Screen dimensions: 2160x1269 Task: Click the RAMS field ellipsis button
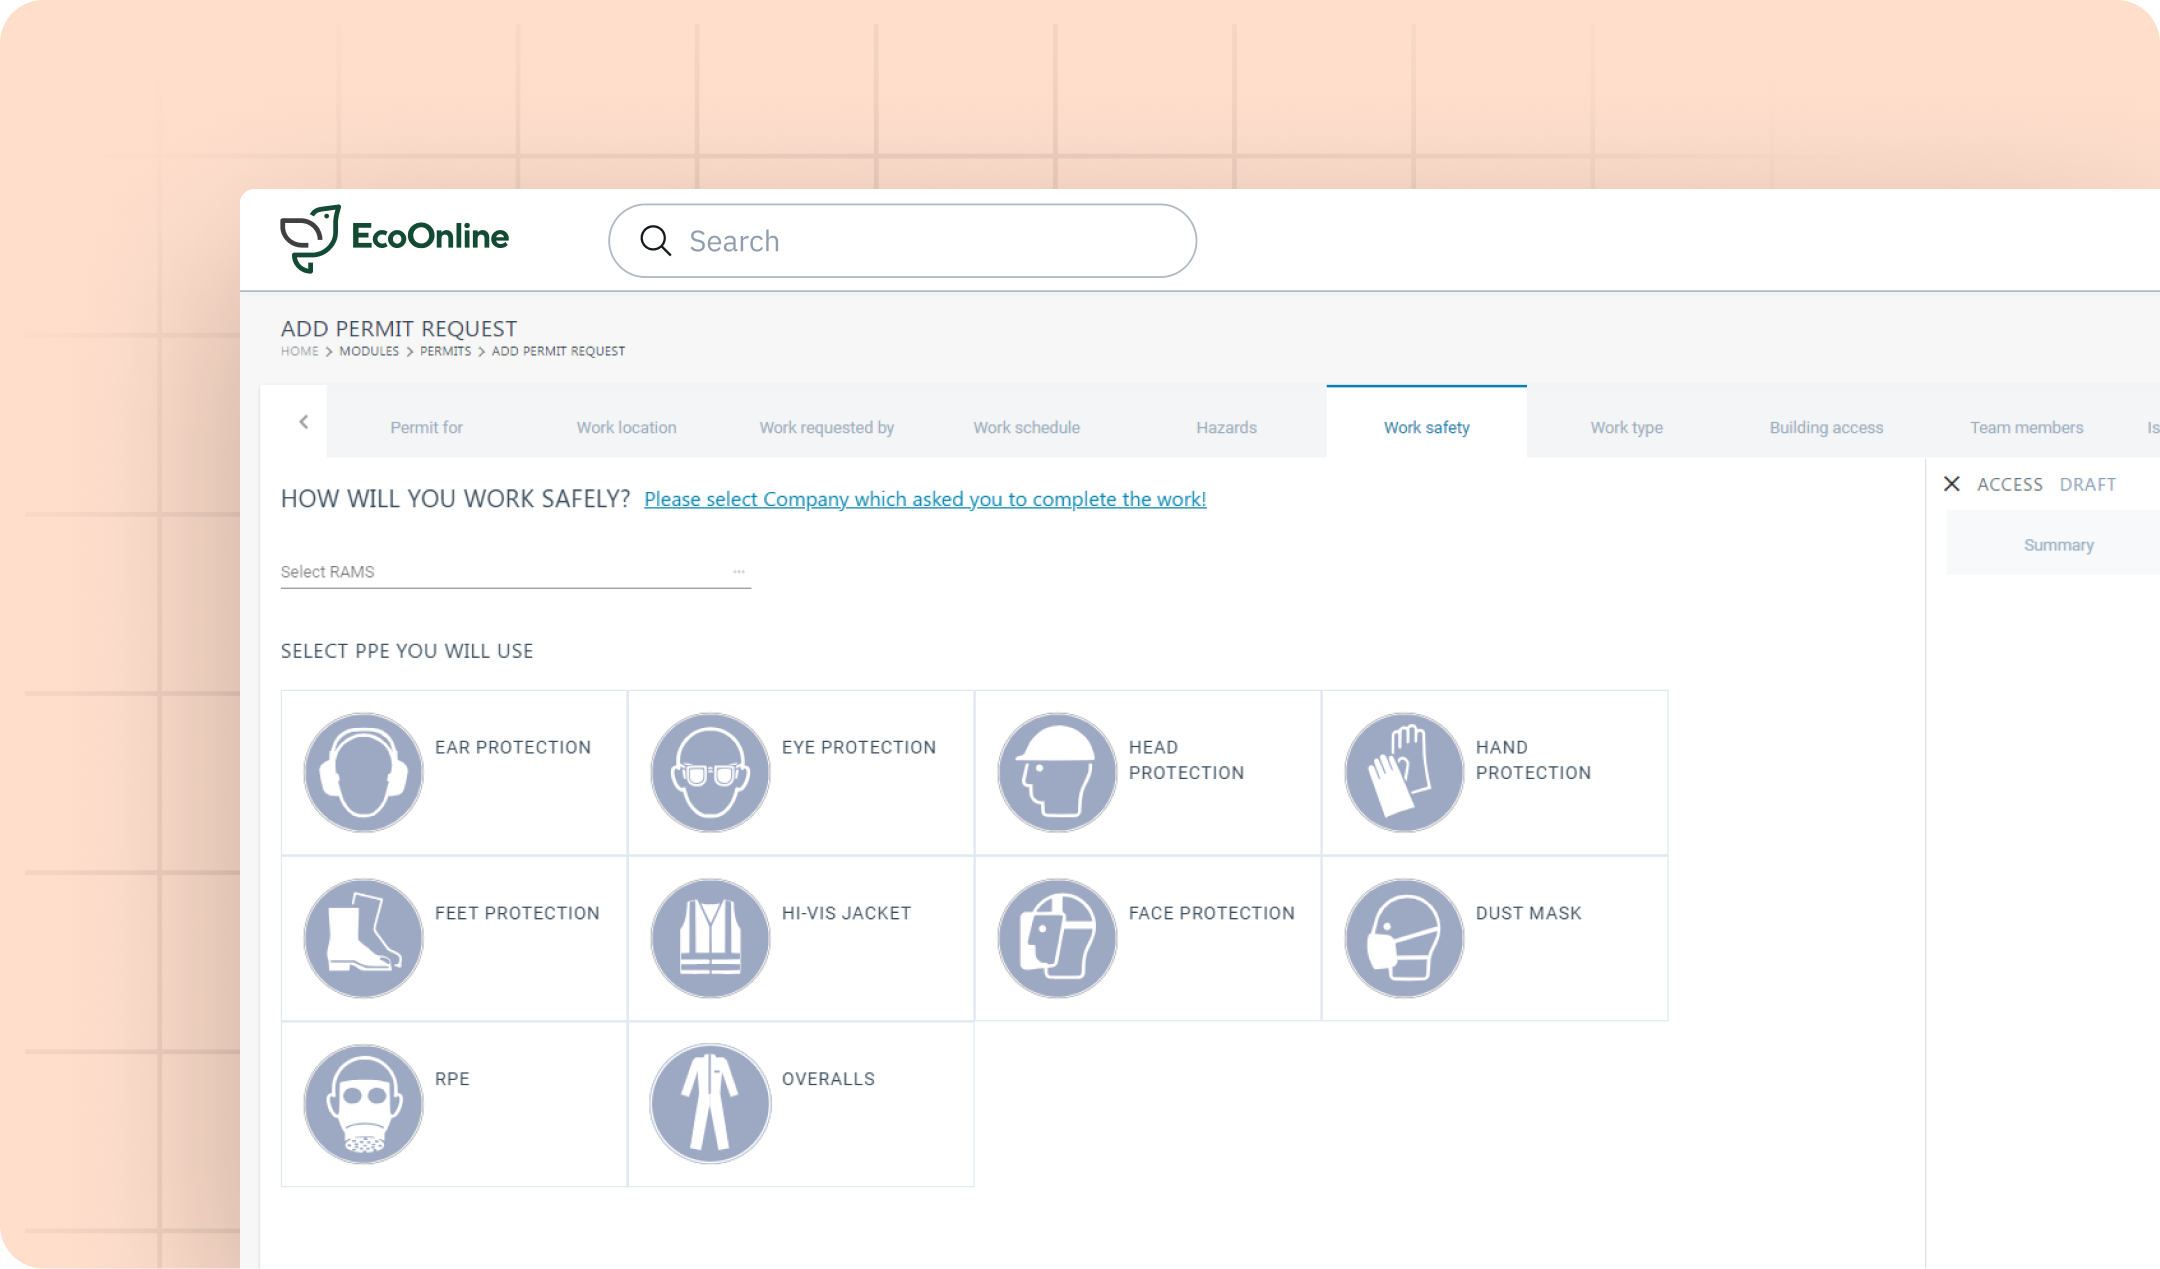tap(738, 572)
